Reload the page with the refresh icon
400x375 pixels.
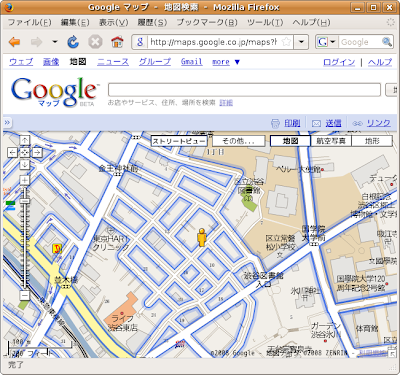tap(73, 42)
